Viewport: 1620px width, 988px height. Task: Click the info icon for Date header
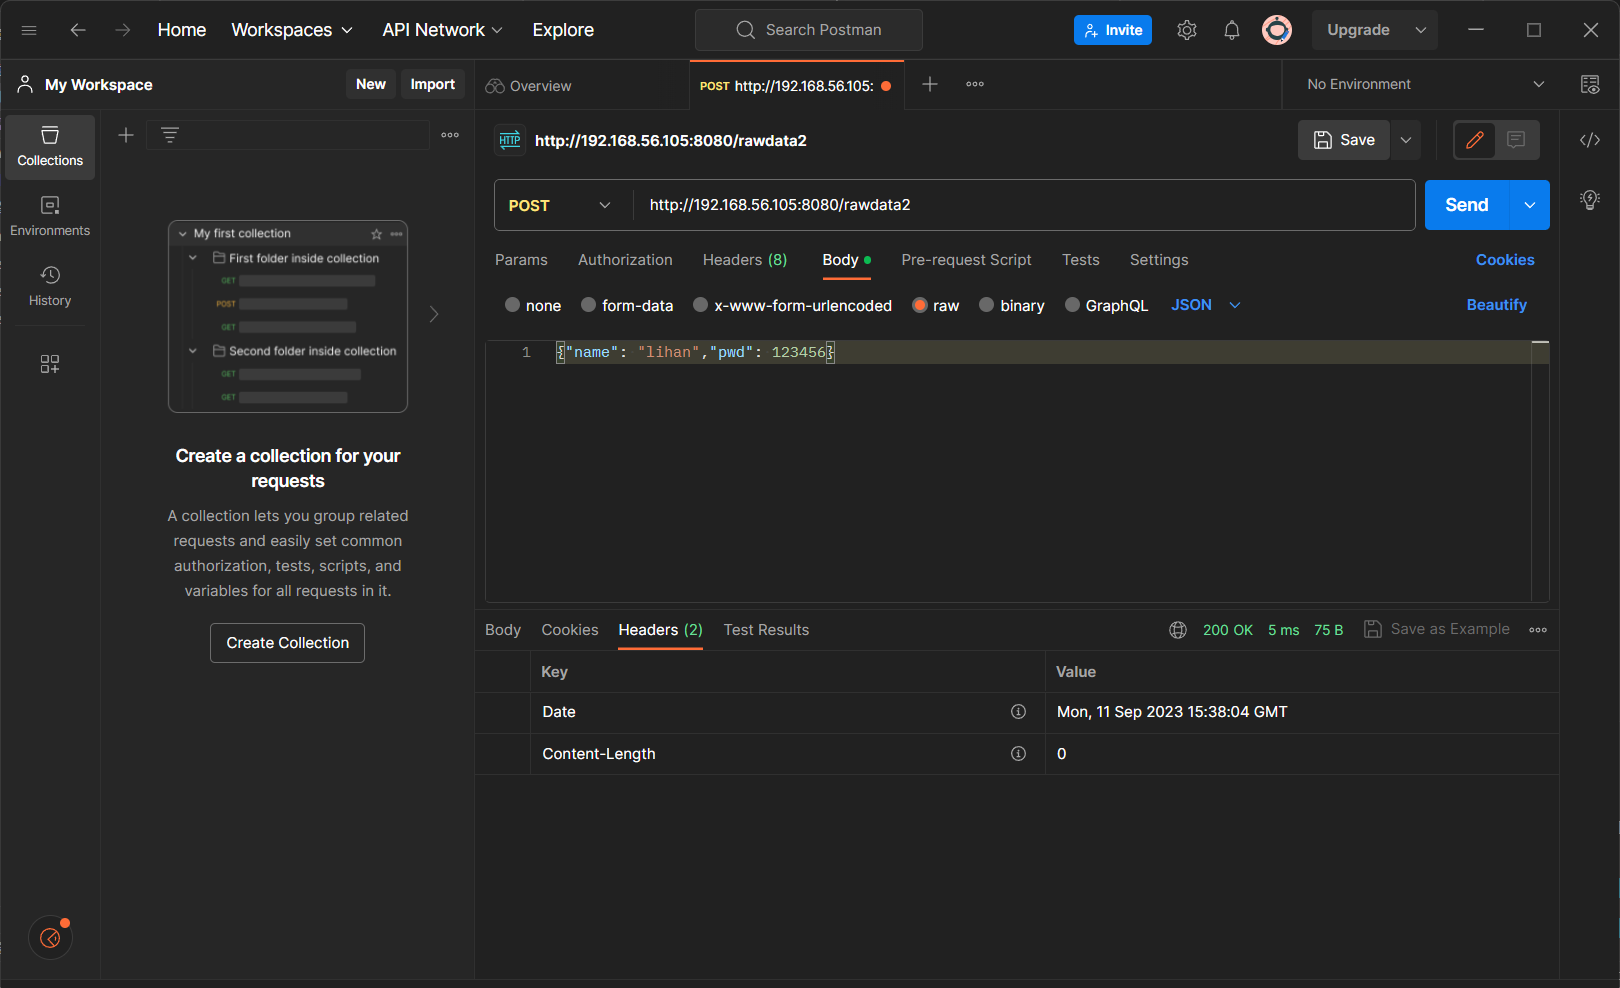[1018, 712]
